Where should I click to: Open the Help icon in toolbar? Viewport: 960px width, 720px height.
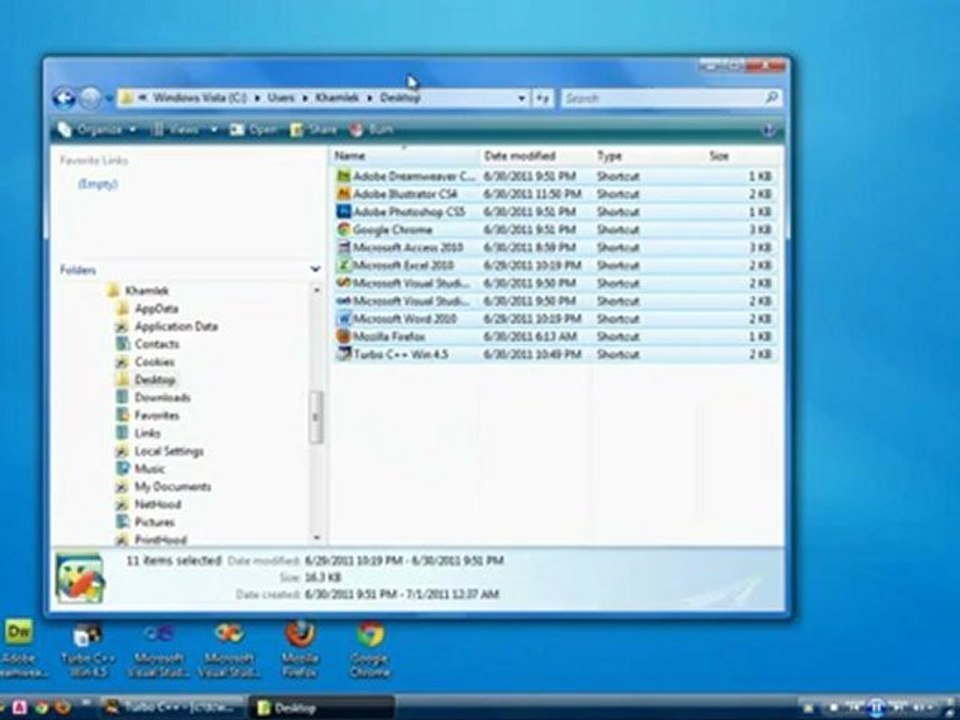(x=770, y=130)
